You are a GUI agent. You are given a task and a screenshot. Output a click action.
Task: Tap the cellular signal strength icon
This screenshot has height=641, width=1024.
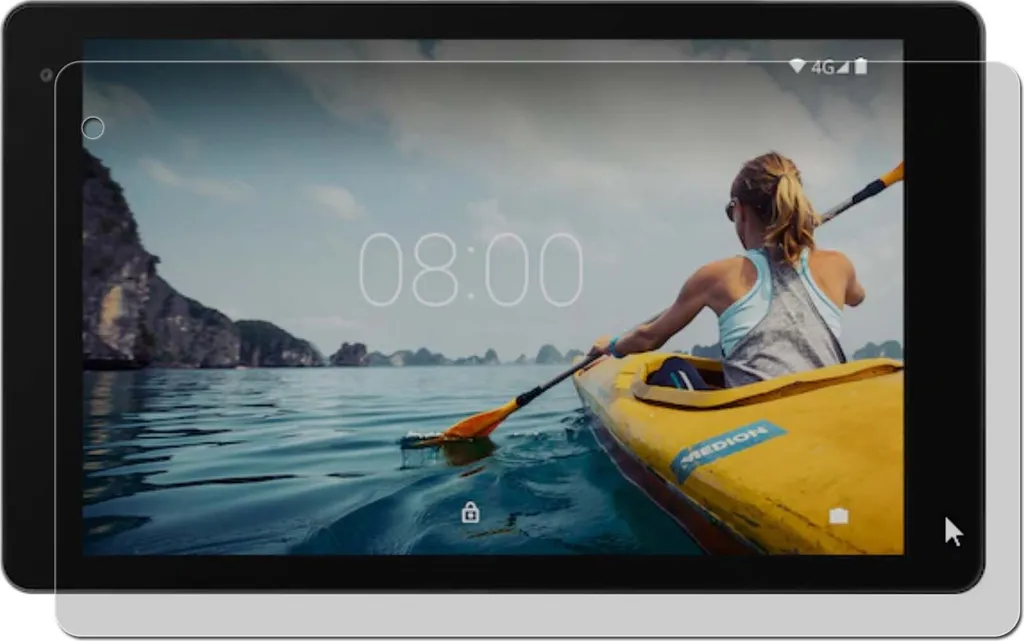pyautogui.click(x=842, y=67)
